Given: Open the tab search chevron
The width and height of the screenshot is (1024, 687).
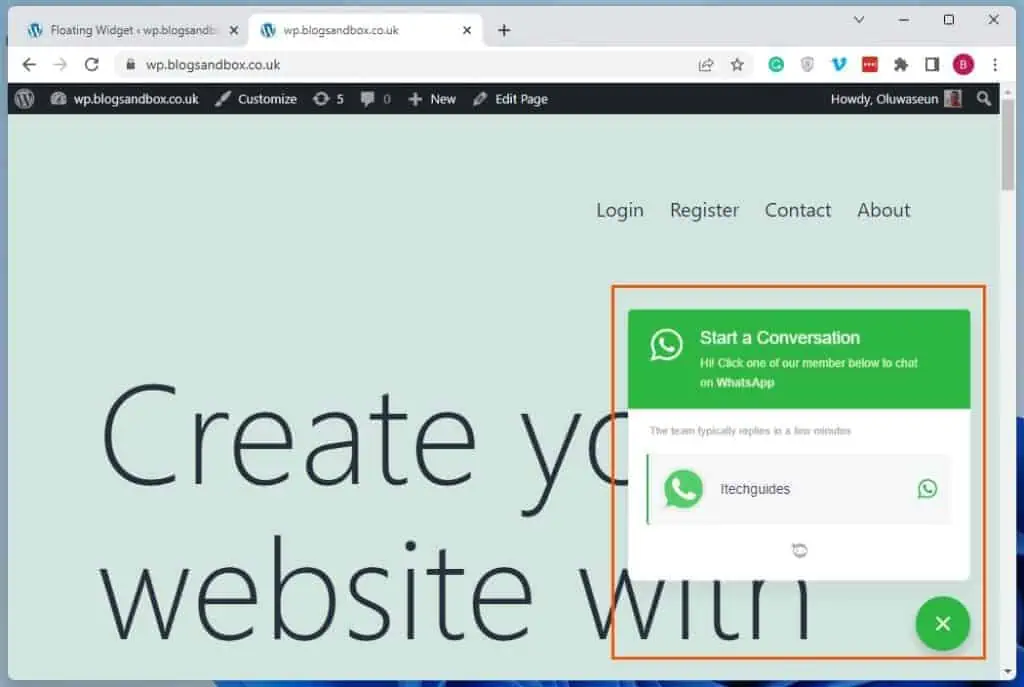Looking at the screenshot, I should tap(858, 19).
